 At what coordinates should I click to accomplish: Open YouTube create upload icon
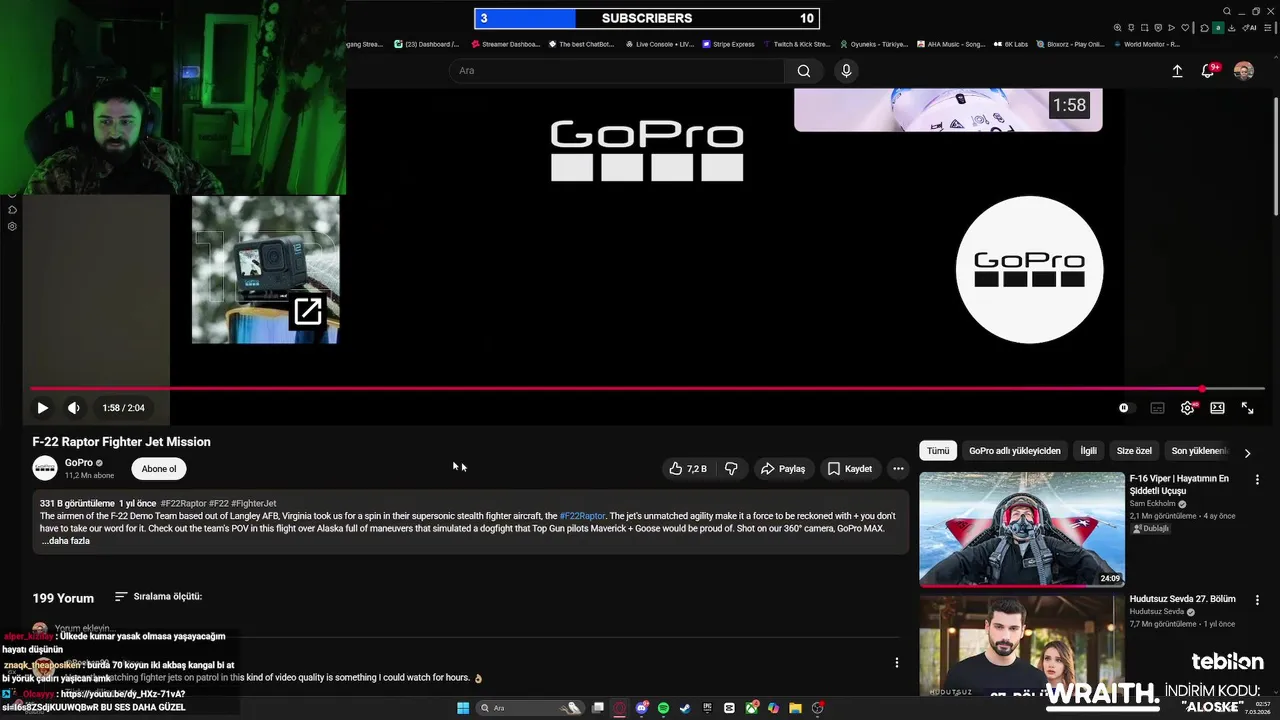(x=1177, y=71)
